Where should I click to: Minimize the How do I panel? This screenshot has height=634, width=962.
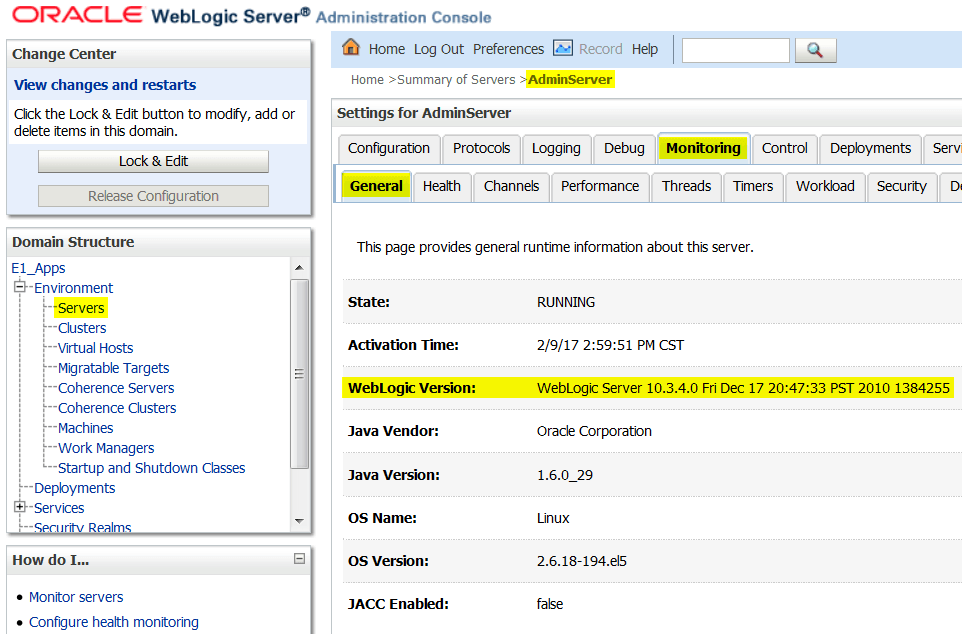click(x=299, y=559)
